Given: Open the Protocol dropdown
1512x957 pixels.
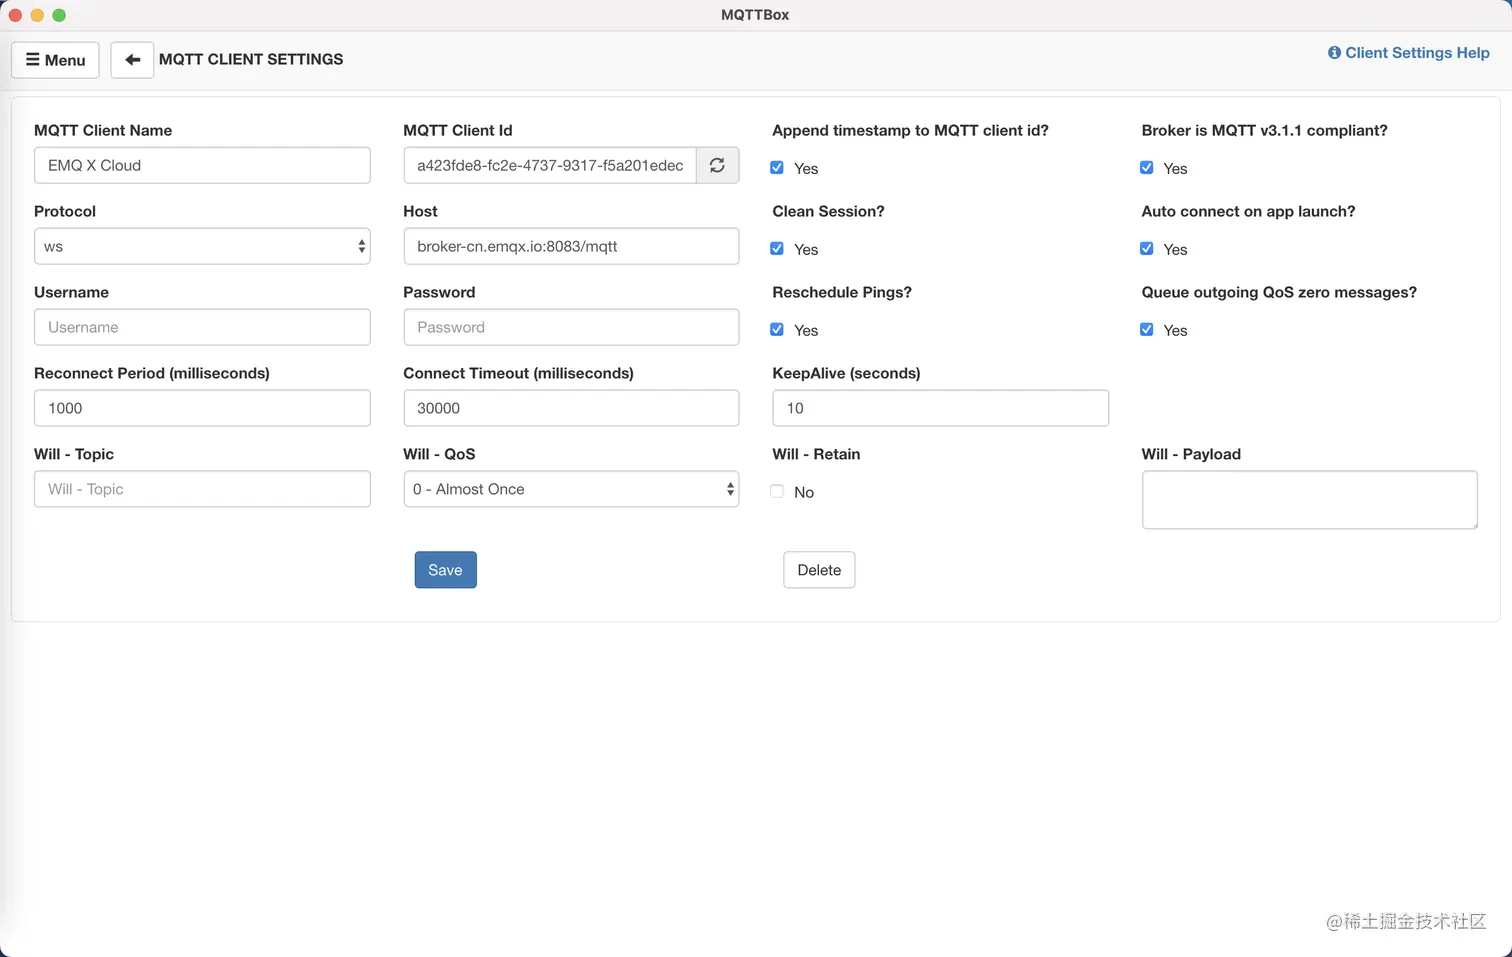Looking at the screenshot, I should (202, 247).
